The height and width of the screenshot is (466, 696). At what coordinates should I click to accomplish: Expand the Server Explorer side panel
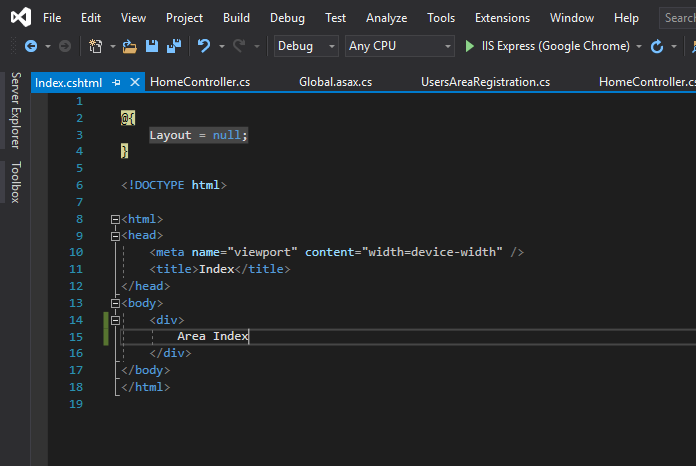pyautogui.click(x=16, y=110)
